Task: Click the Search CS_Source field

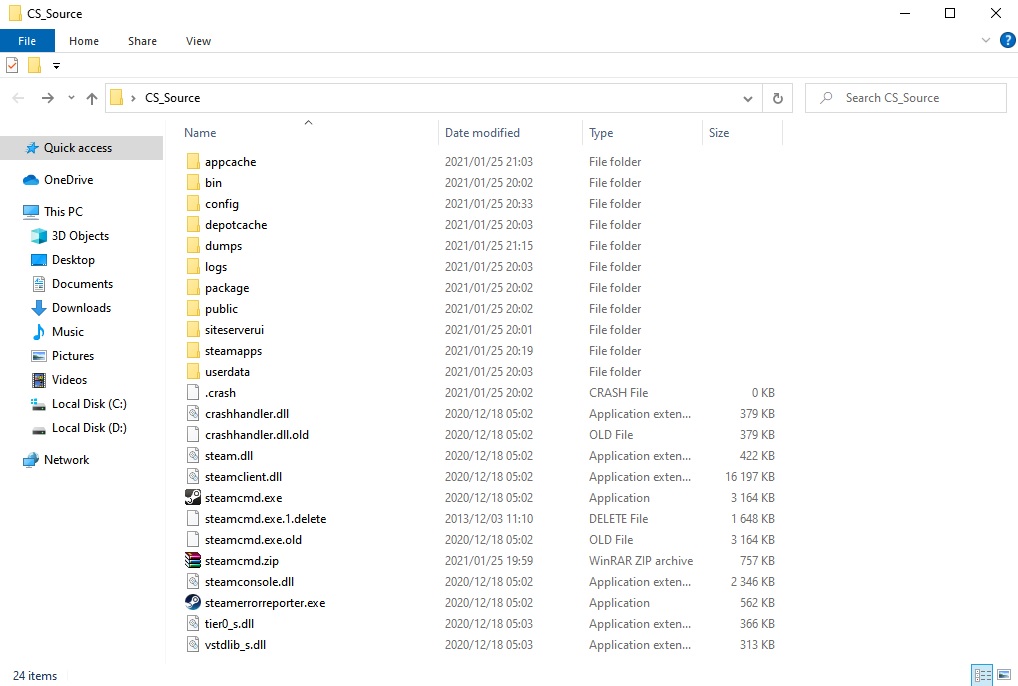Action: point(906,98)
